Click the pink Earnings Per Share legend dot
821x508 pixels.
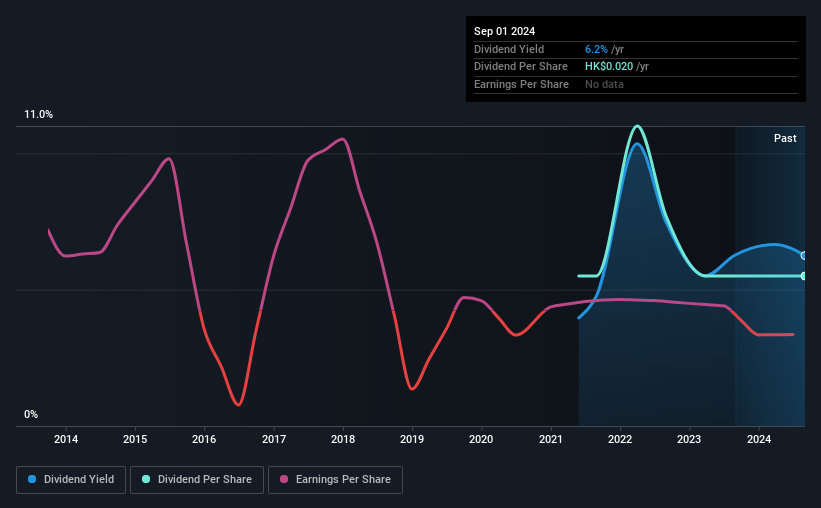284,479
